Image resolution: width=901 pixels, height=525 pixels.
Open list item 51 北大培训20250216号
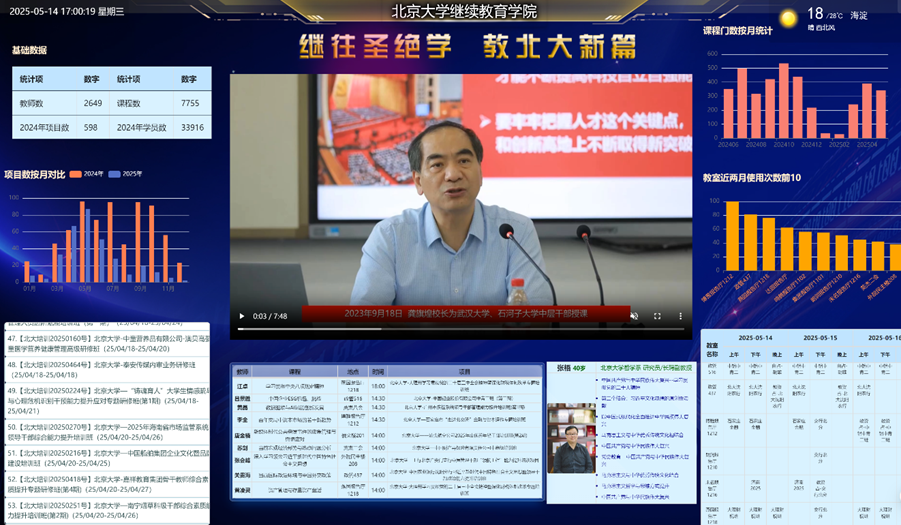click(x=107, y=458)
